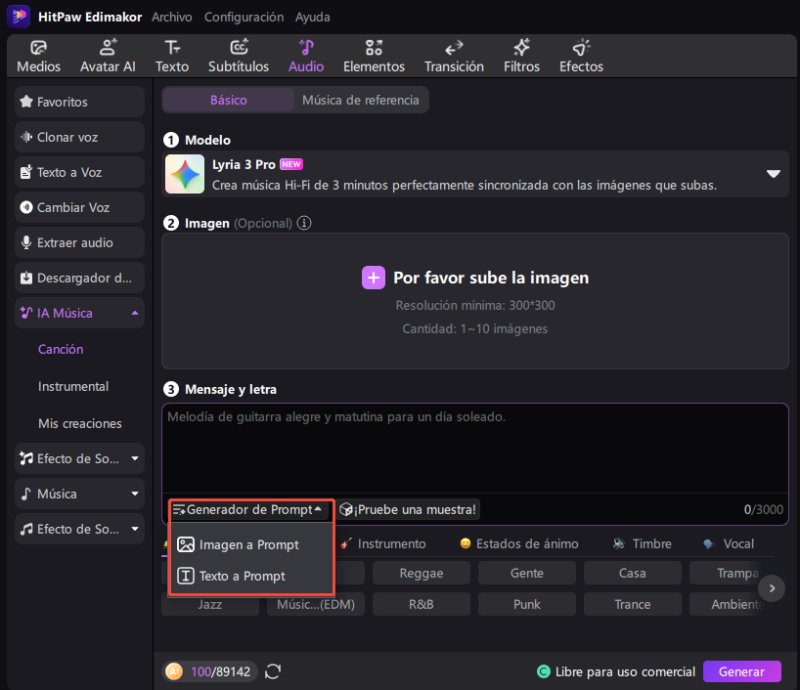The image size is (800, 690).
Task: Select the Audio toolbar section
Action: click(306, 56)
